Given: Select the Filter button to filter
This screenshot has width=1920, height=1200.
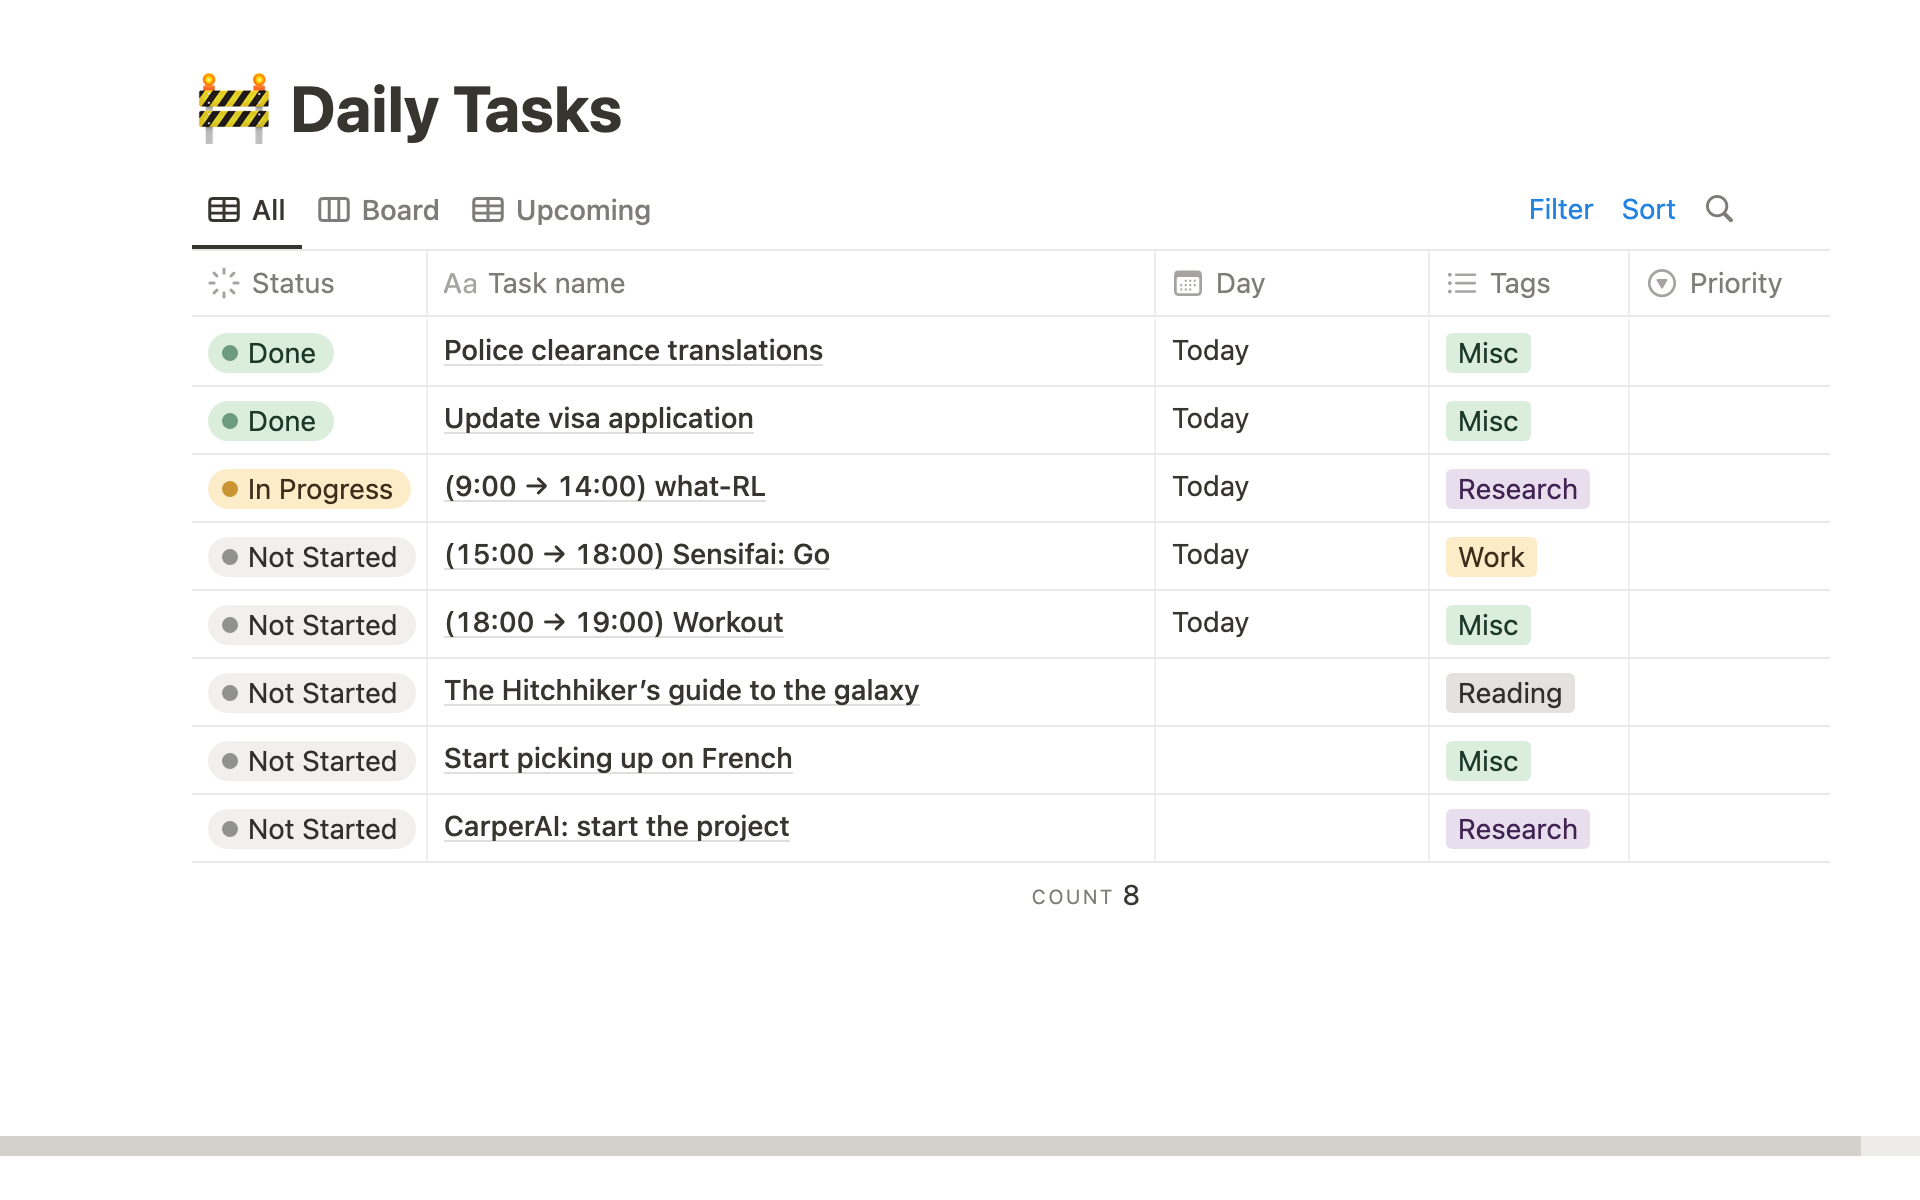Looking at the screenshot, I should point(1561,210).
